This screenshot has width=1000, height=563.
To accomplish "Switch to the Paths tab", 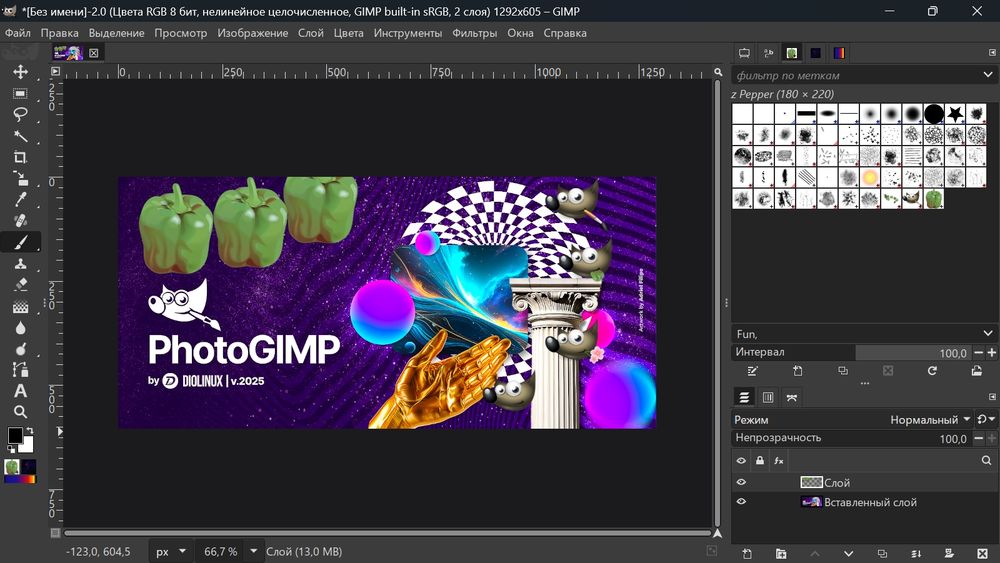I will point(791,397).
